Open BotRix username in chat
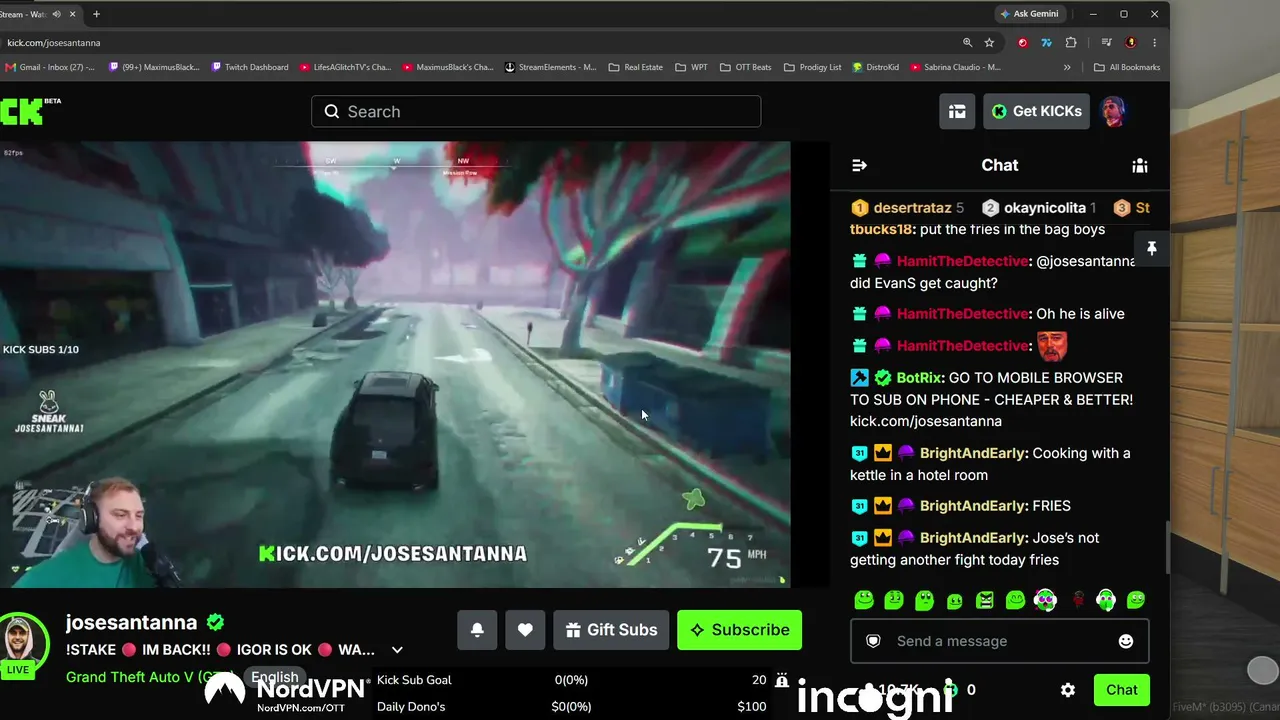 [x=920, y=378]
